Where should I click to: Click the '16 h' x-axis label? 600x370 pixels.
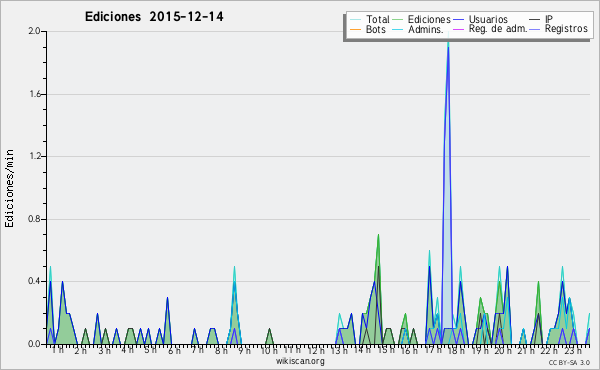409,351
